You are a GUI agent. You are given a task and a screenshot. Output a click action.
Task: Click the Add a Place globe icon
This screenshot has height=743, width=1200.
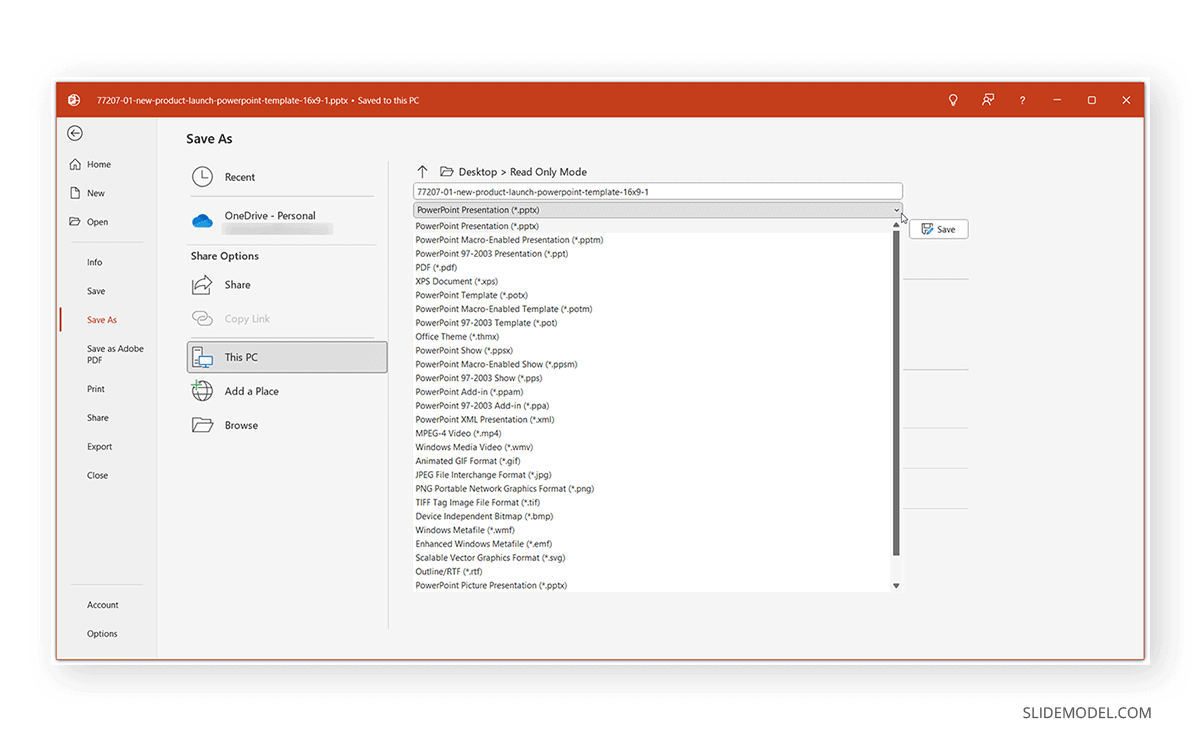pos(202,391)
